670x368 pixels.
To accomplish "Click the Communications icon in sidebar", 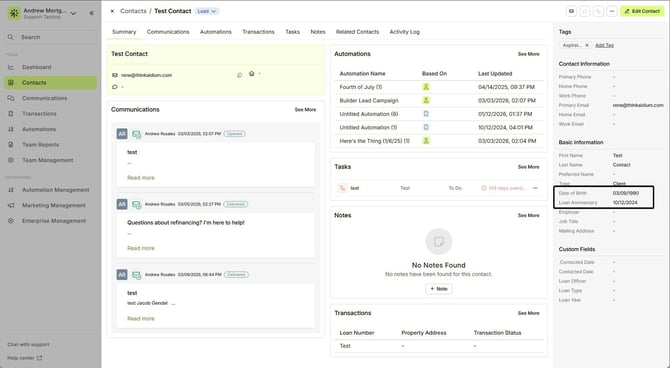I will click(11, 98).
